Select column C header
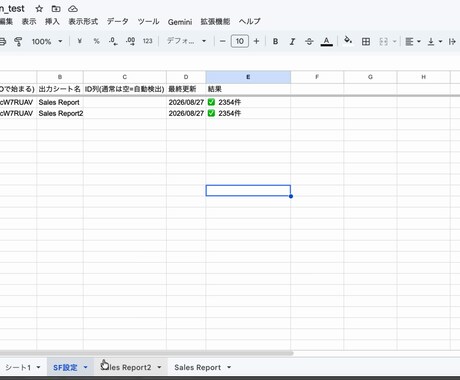460x380 pixels. (x=125, y=77)
